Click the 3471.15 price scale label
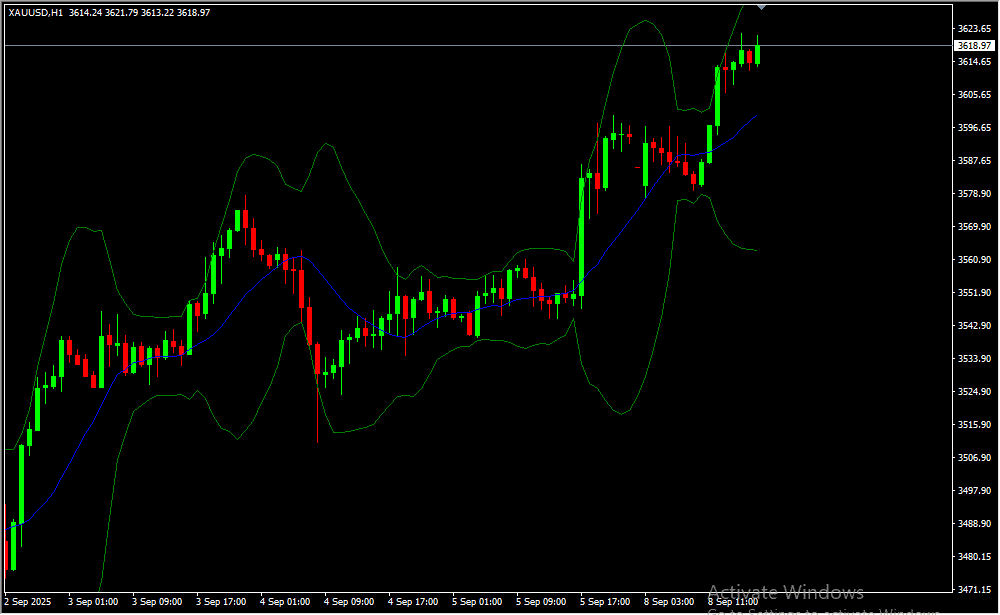The width and height of the screenshot is (1000, 615). click(973, 590)
